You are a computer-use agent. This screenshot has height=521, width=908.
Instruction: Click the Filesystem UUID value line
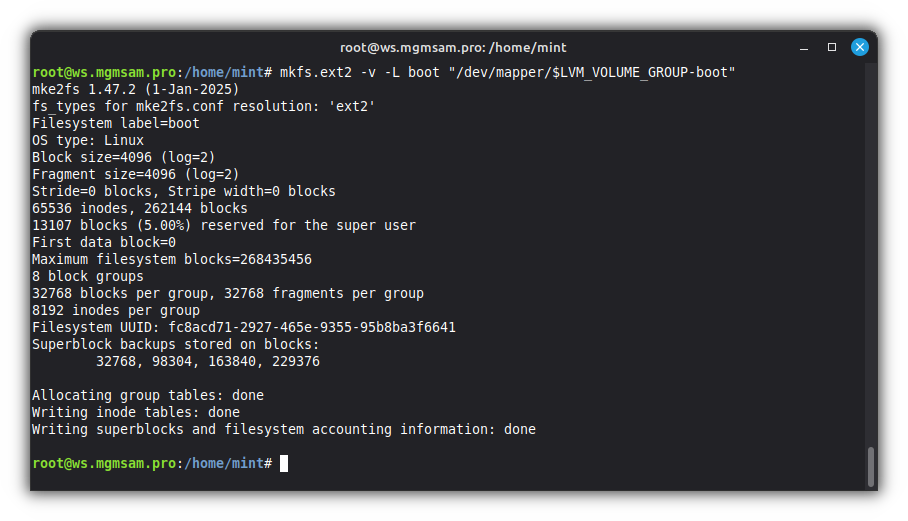(243, 327)
